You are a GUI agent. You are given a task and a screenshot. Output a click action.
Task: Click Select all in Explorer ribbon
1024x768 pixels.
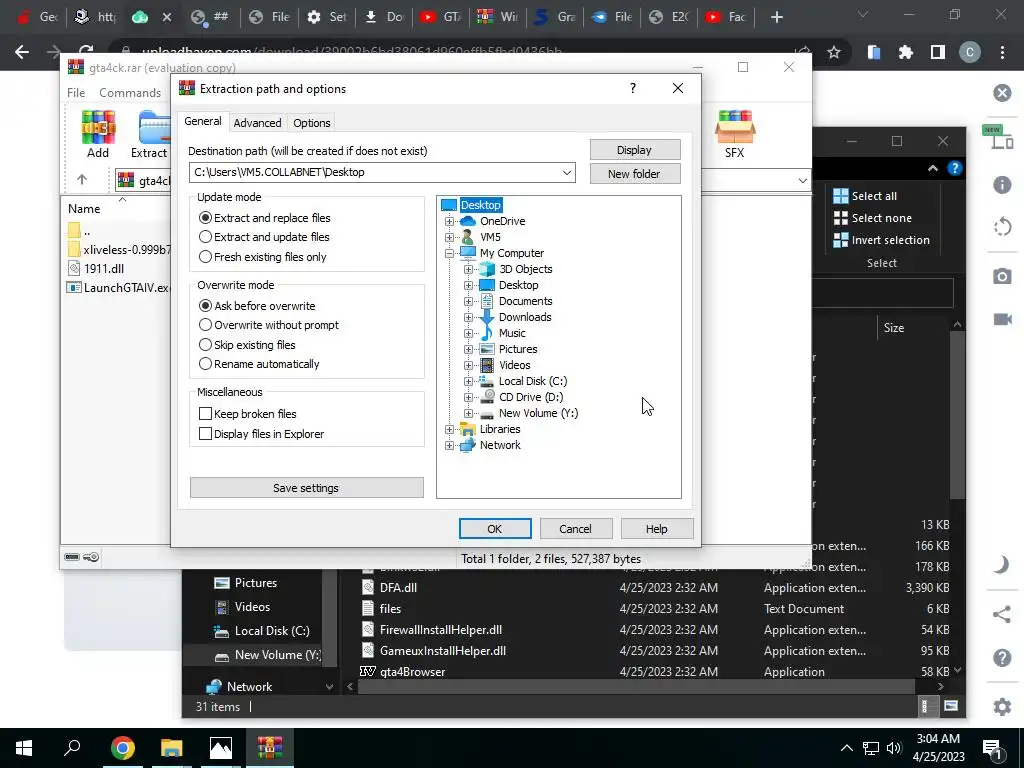(x=865, y=196)
